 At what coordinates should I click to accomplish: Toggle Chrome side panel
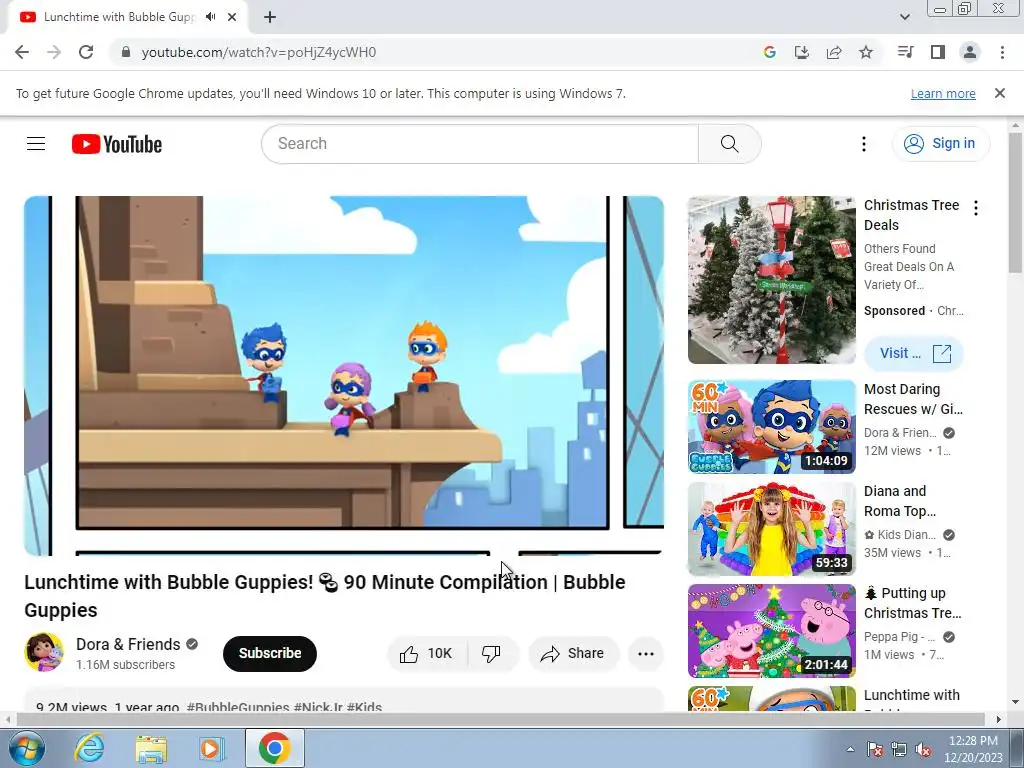938,52
